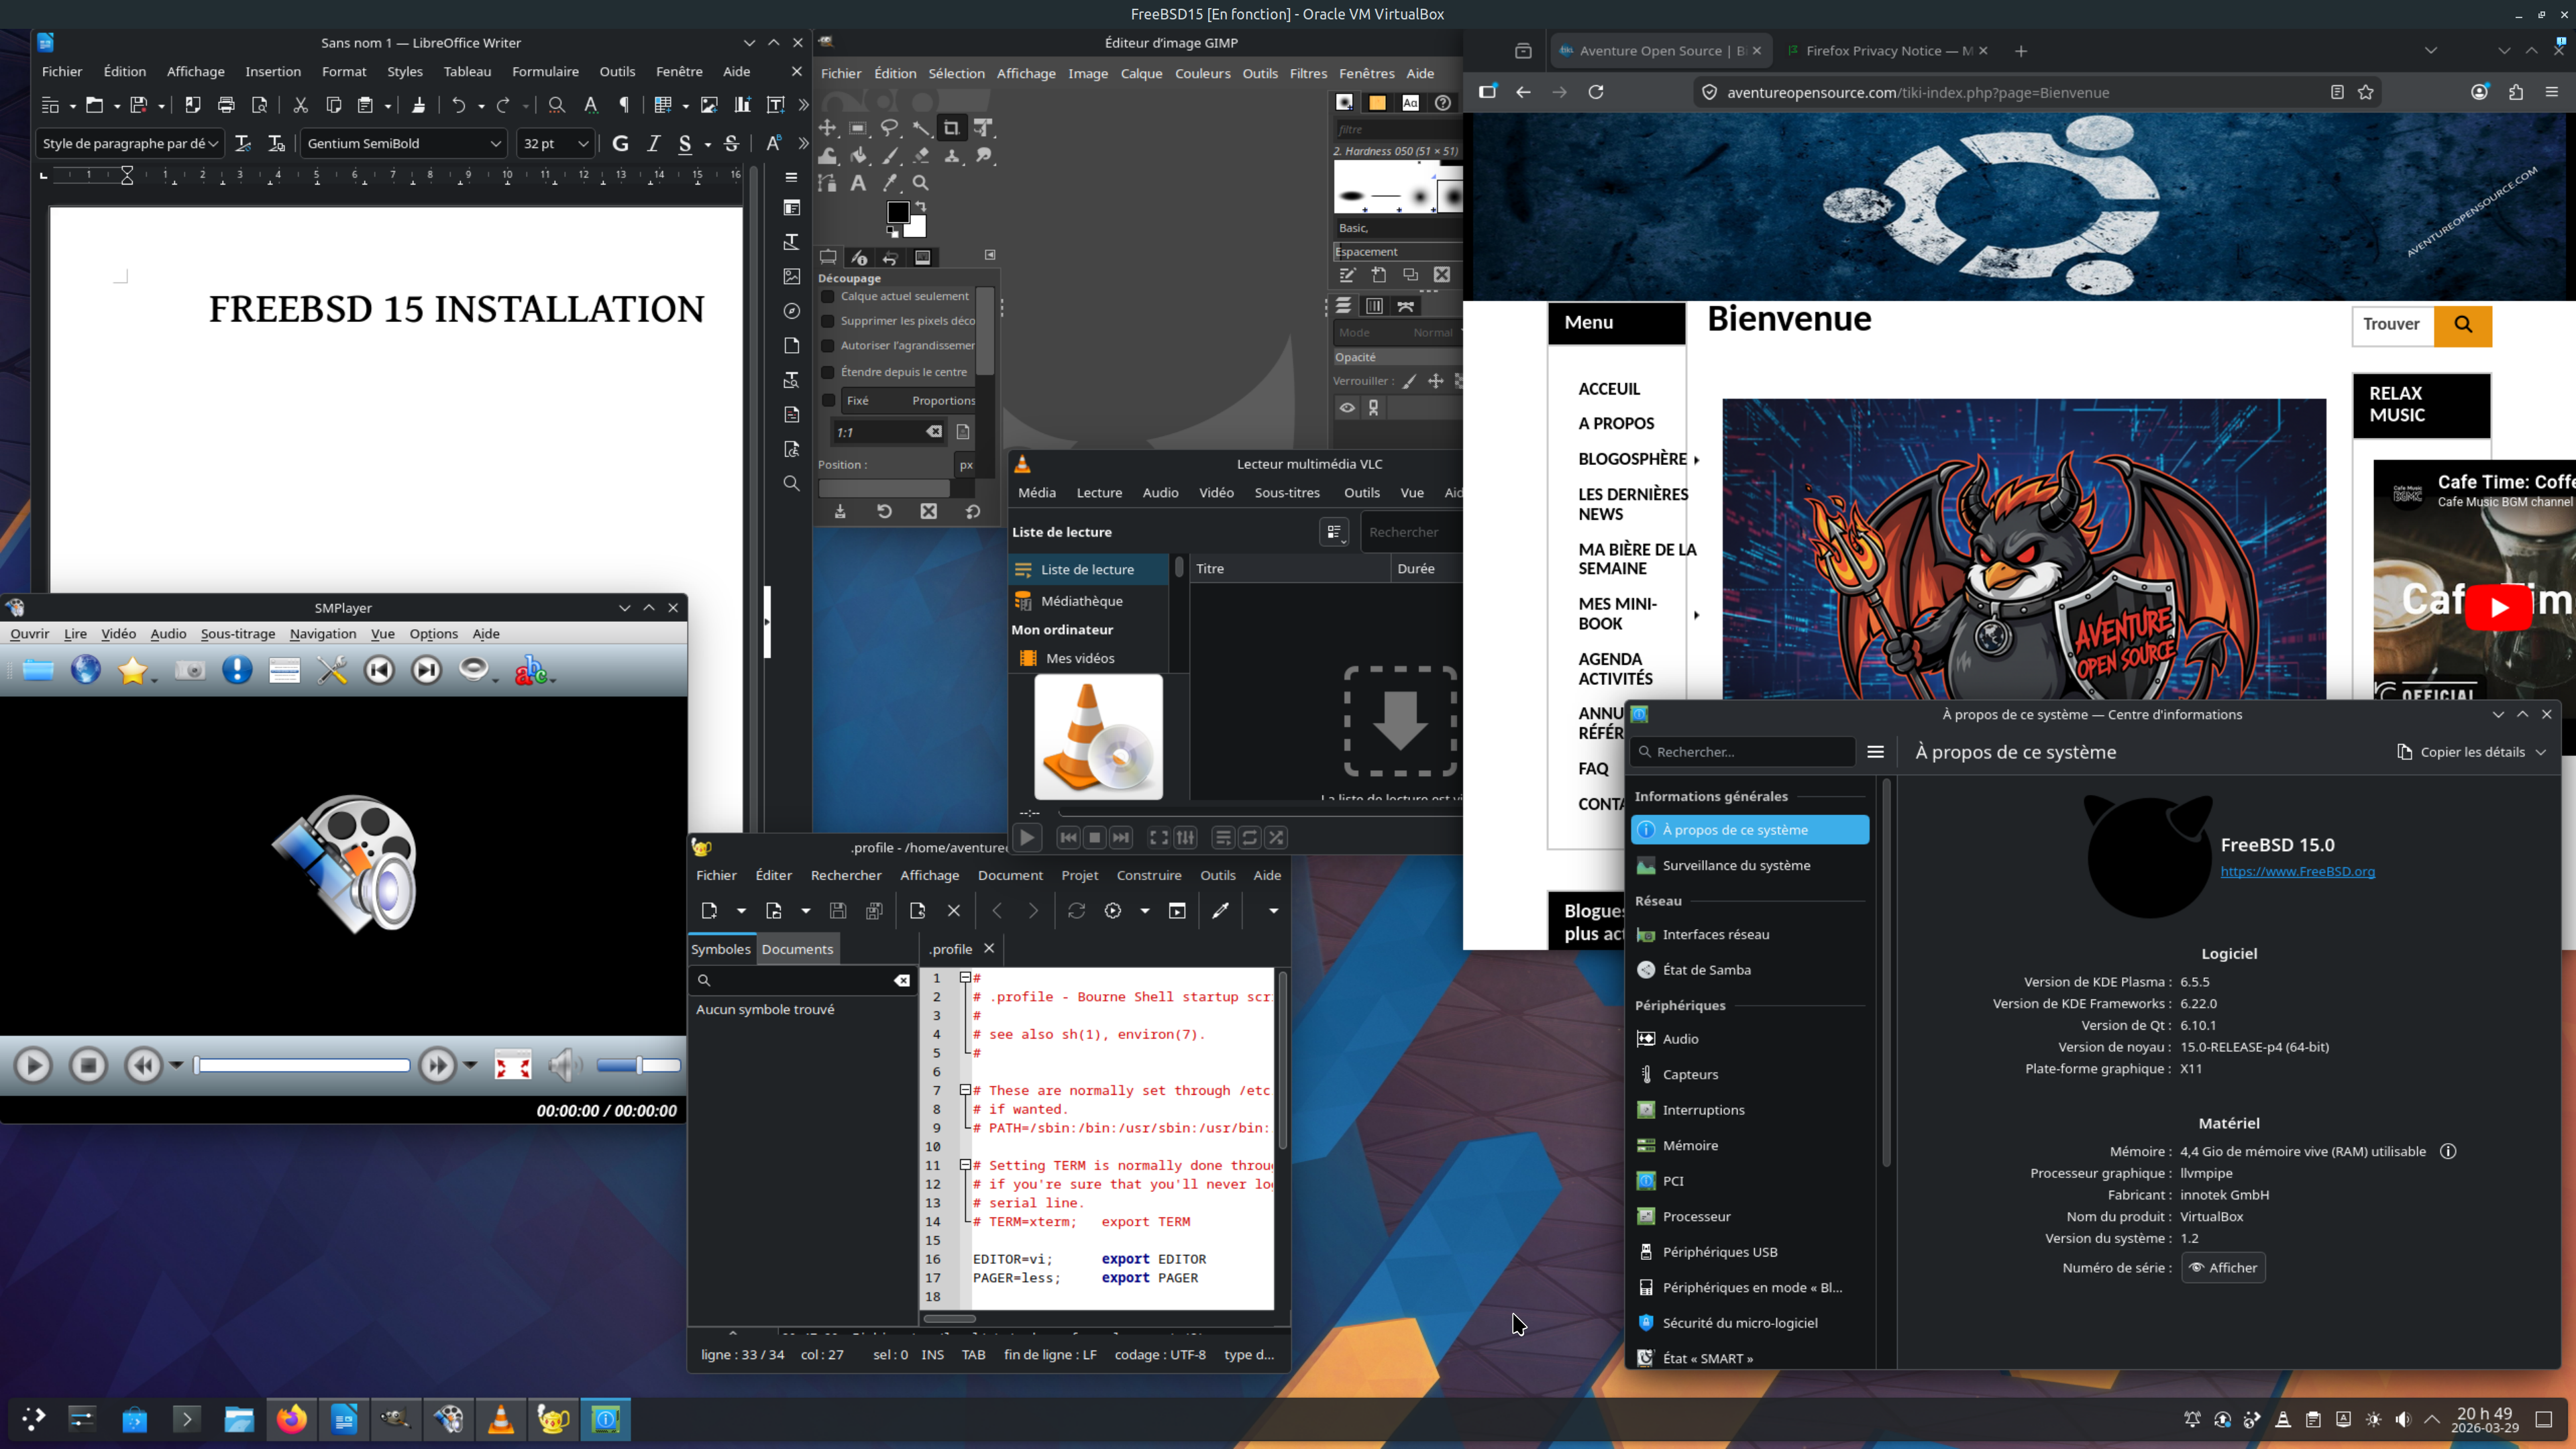
Task: Select the GIMP Text tool
Action: (858, 183)
